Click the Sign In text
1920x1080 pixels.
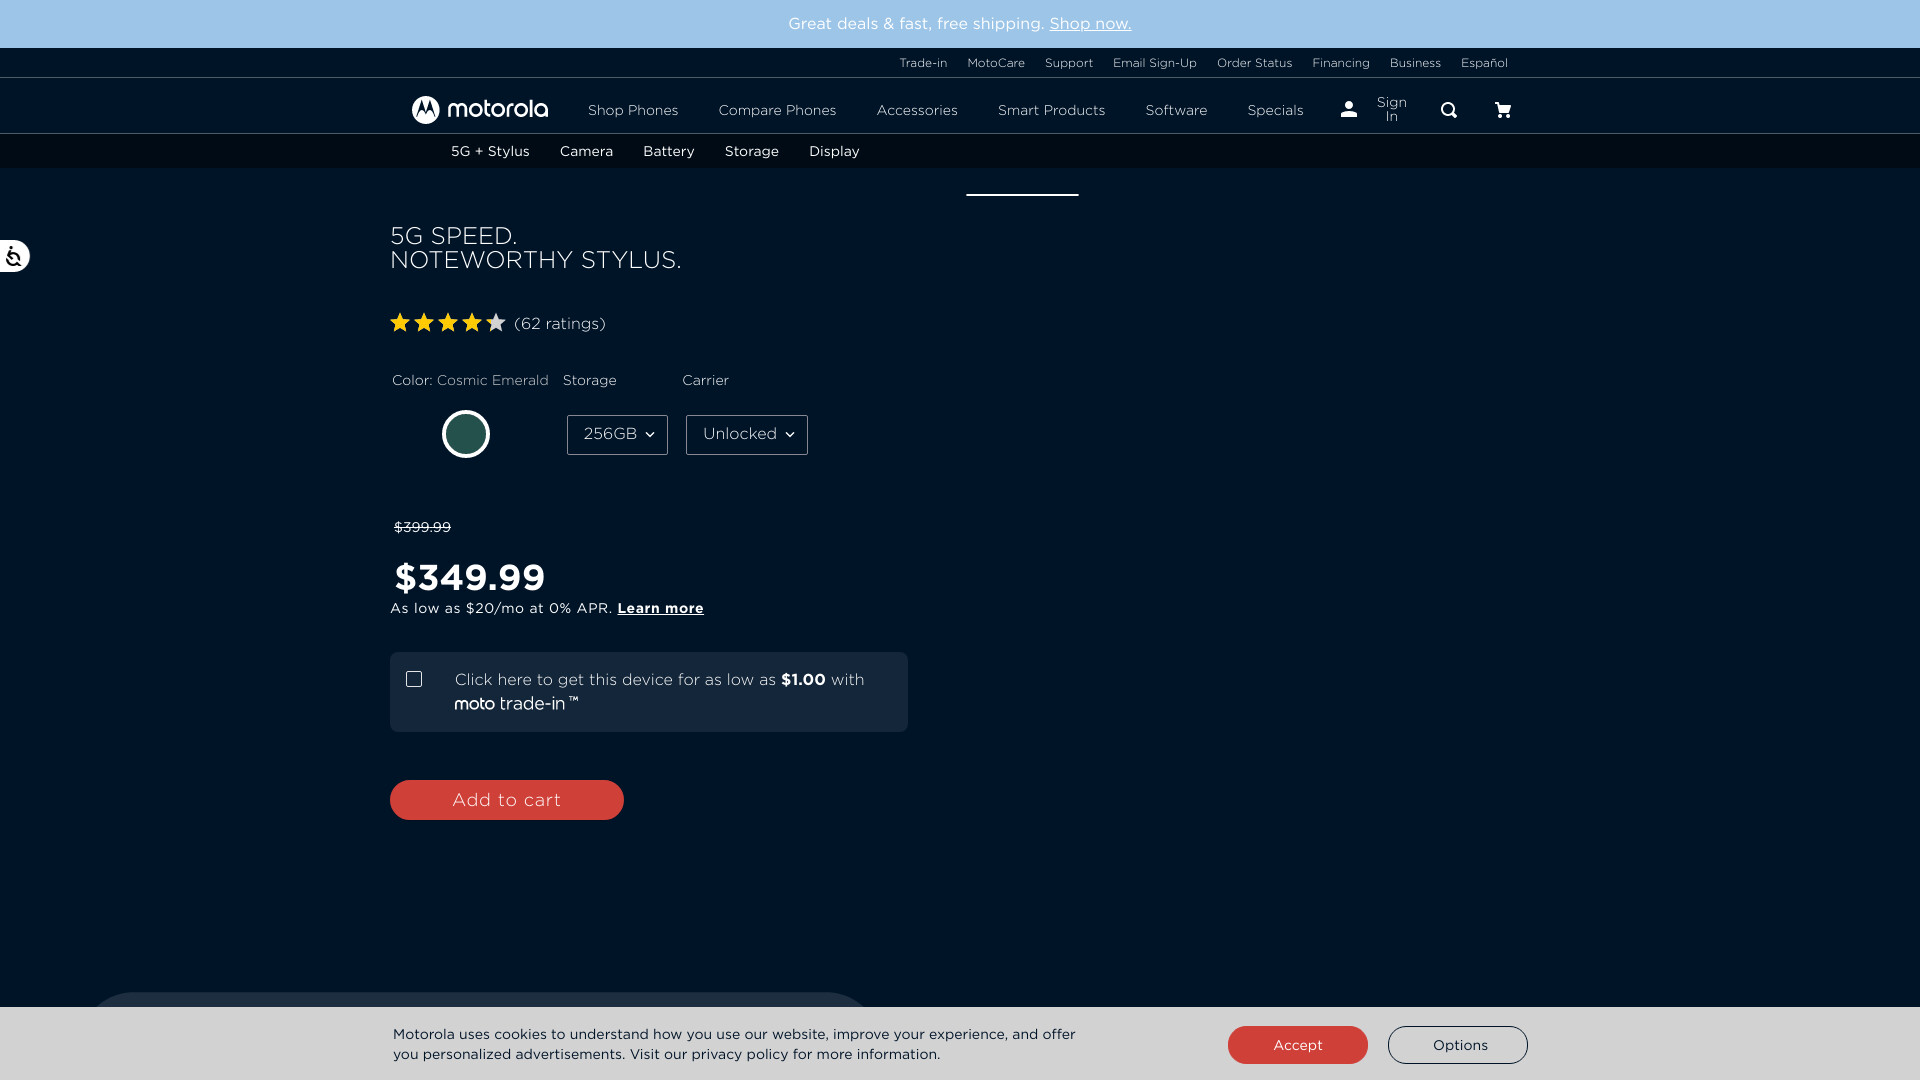pyautogui.click(x=1391, y=110)
